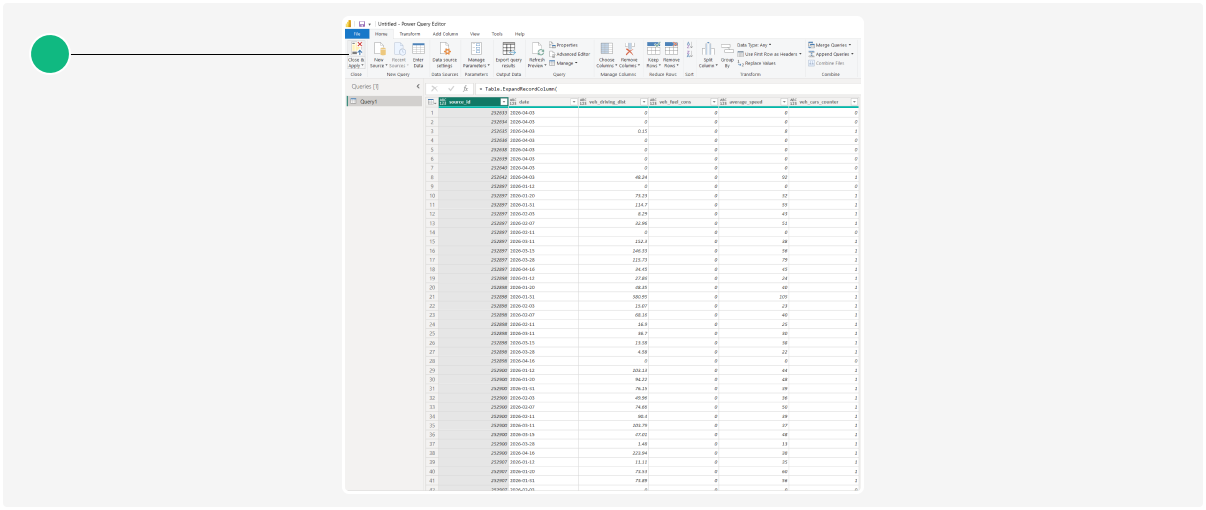Screen dimensions: 1206x510
Task: Open the average_speed column filter dropdown
Action: (x=784, y=102)
